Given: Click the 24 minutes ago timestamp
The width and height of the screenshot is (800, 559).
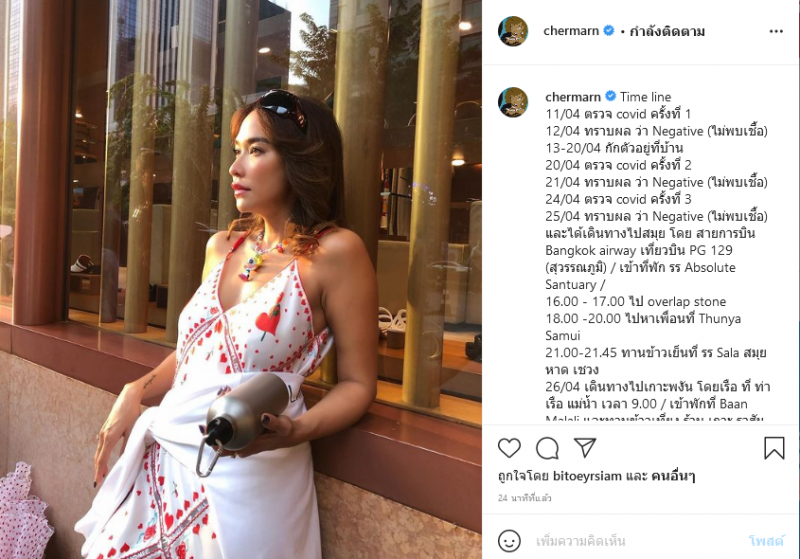Looking at the screenshot, I should [x=524, y=498].
